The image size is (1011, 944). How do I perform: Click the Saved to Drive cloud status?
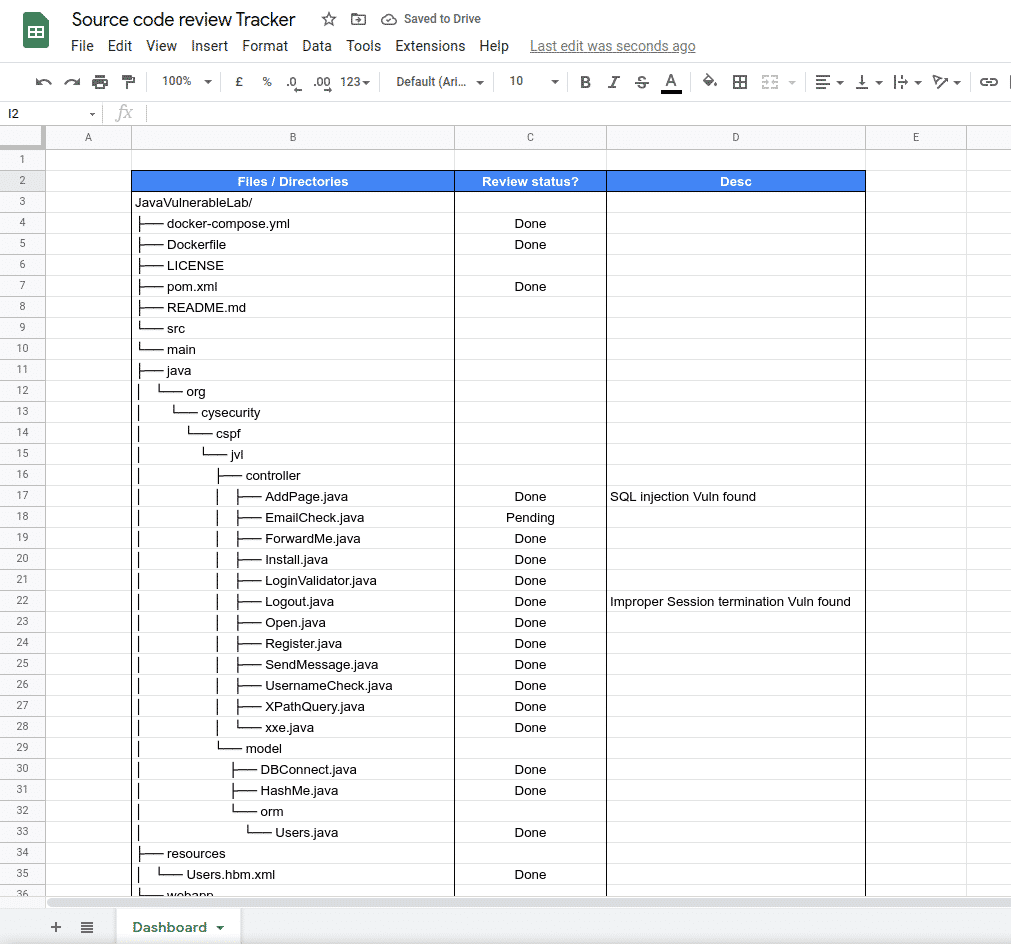[431, 19]
